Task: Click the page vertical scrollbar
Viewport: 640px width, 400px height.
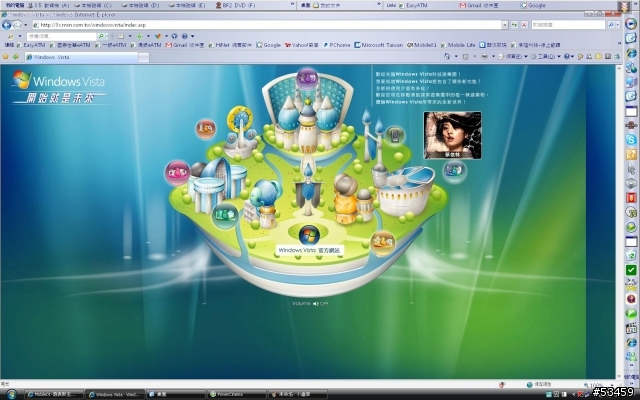Action: point(619,222)
